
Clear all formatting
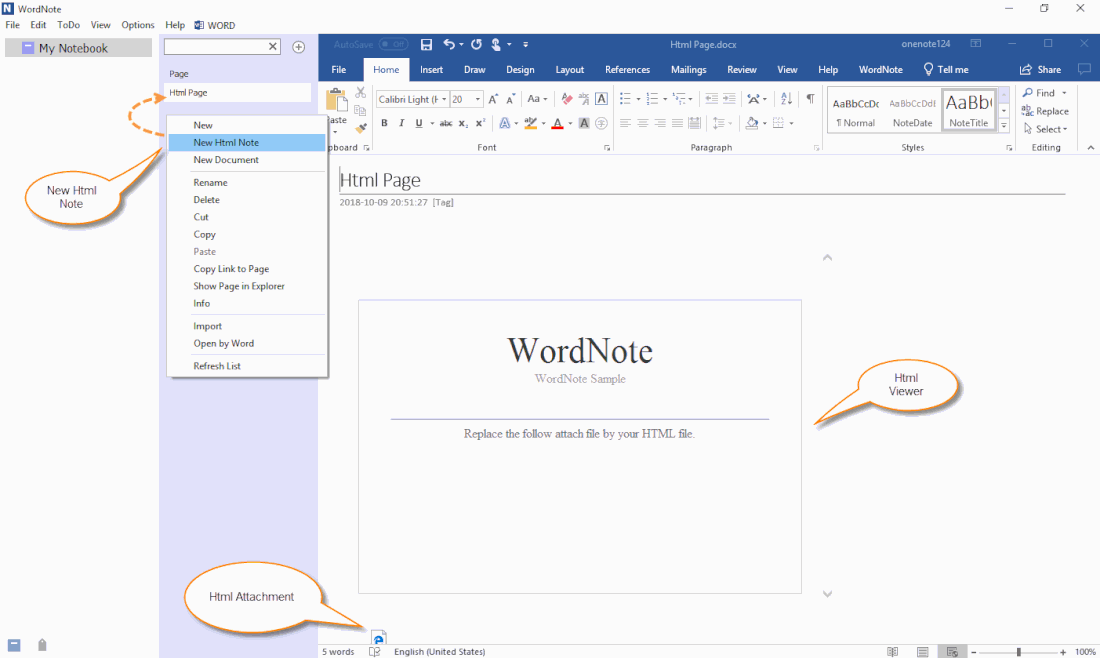(567, 99)
